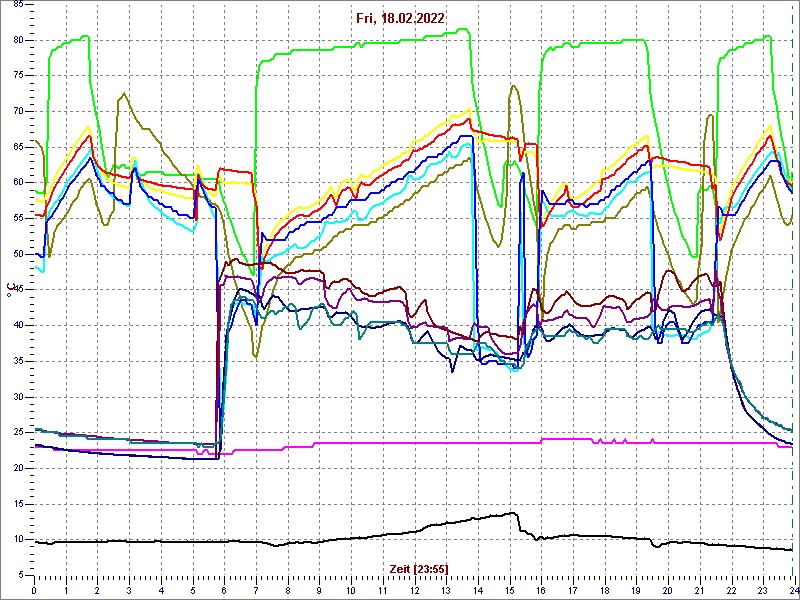Viewport: 800px width, 600px height.
Task: Click the 25 label on the temperature axis
Action: point(17,433)
